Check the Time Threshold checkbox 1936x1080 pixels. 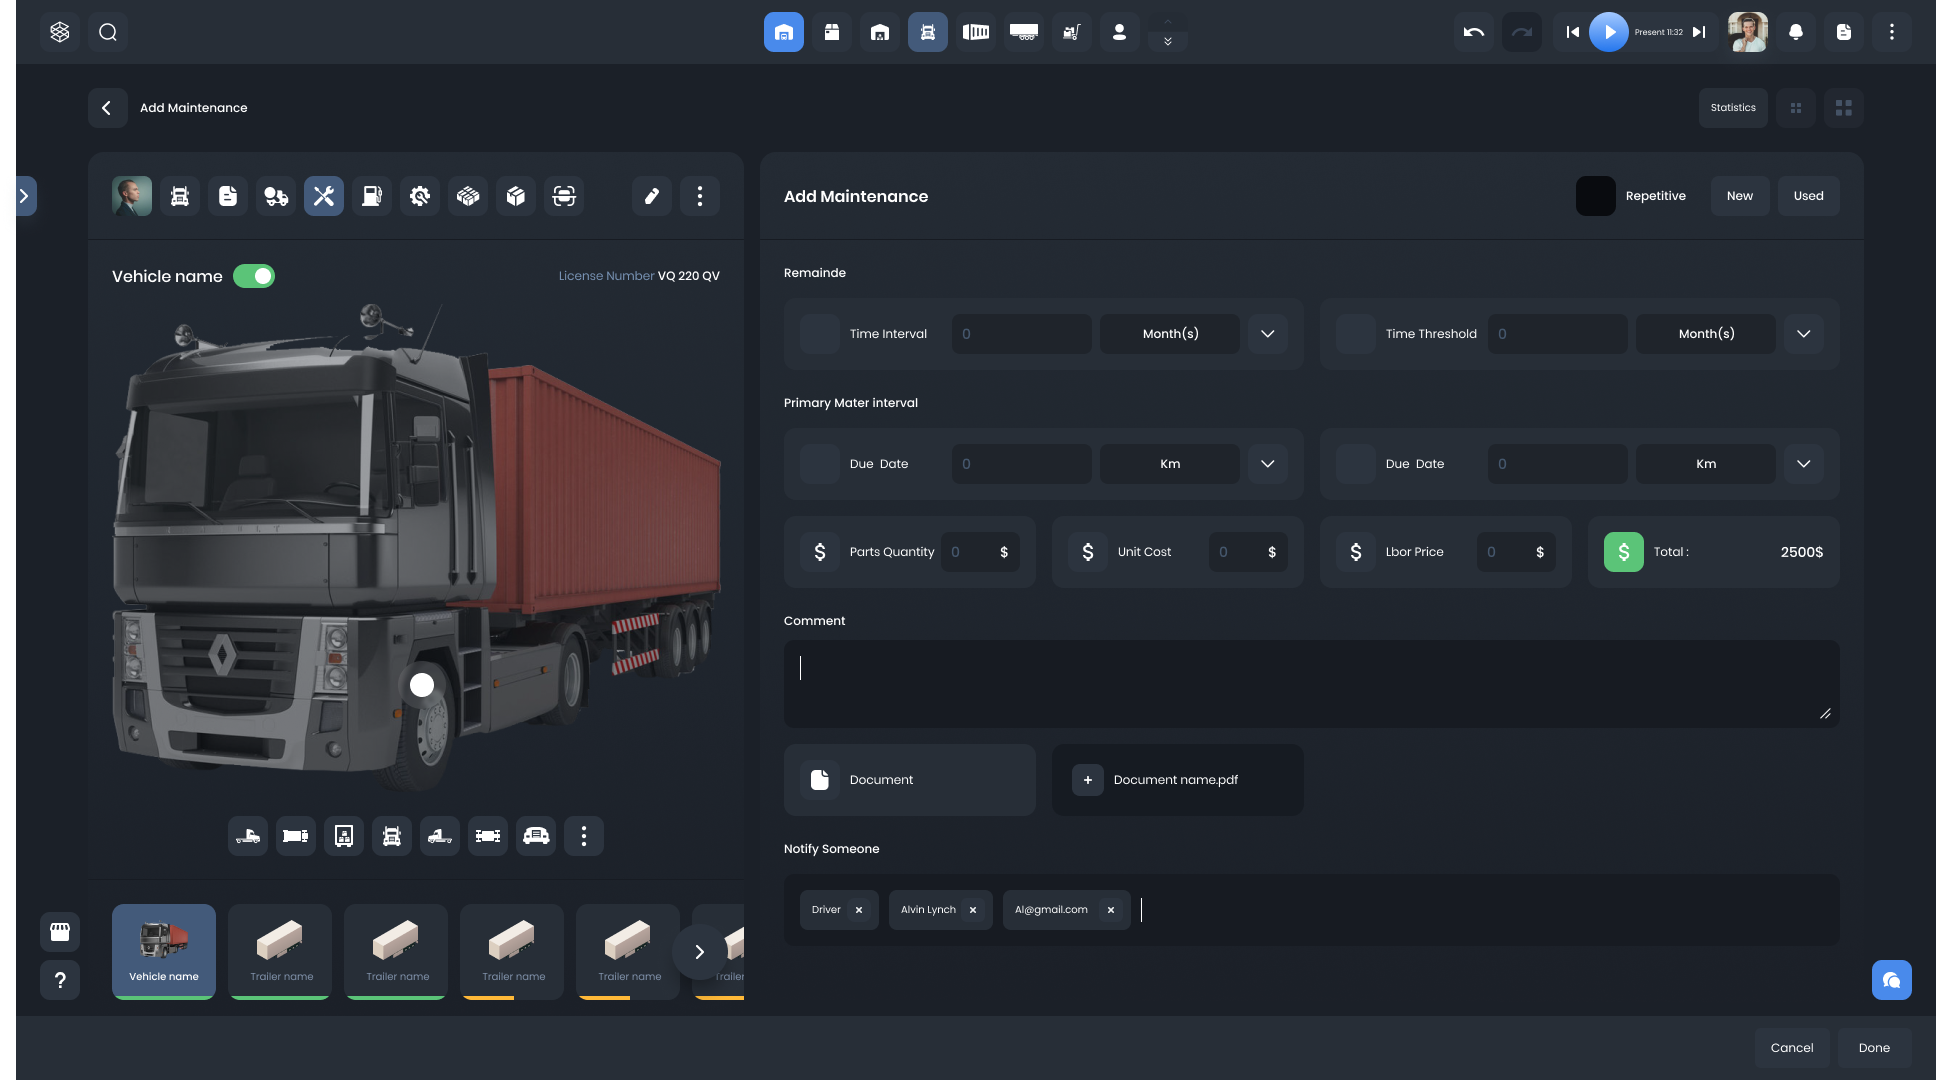click(x=1356, y=334)
